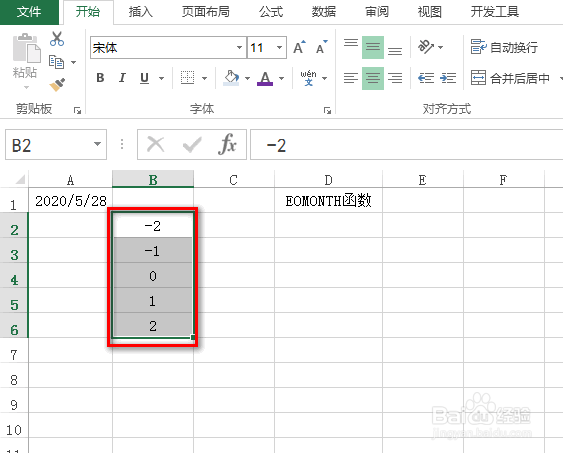The image size is (563, 453).
Task: Click the Cut scissors icon
Action: tap(57, 39)
